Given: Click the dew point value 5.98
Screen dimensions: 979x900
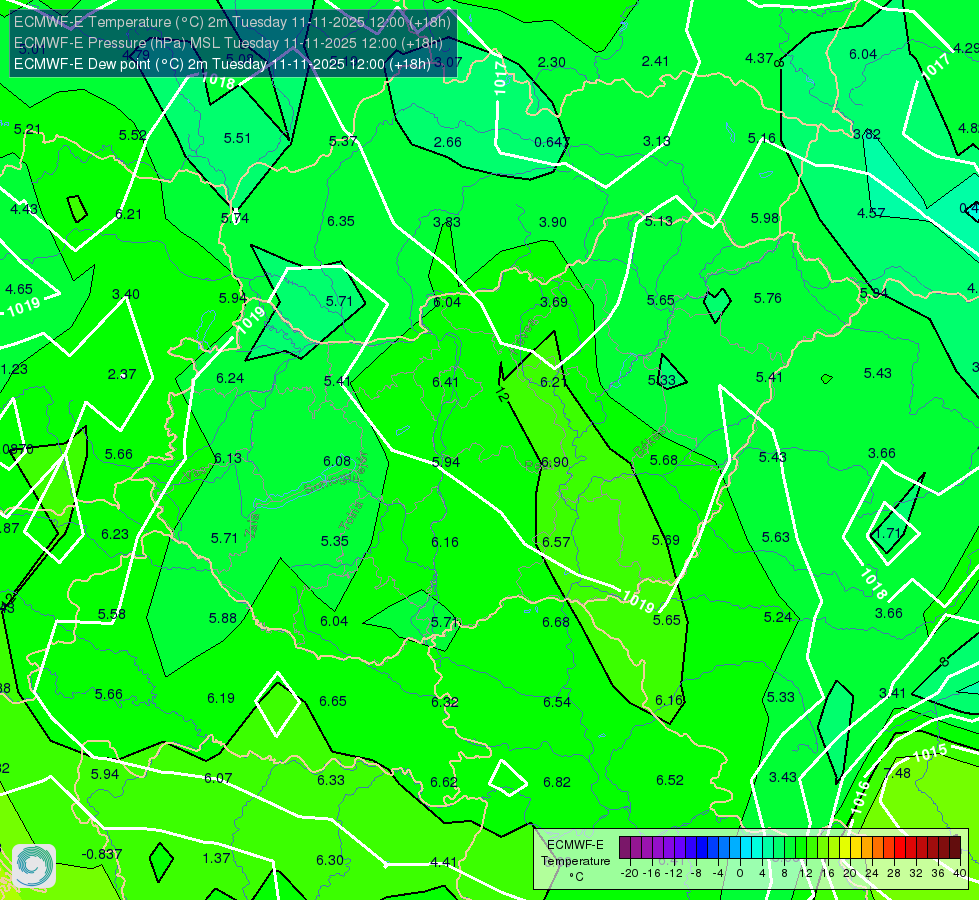Looking at the screenshot, I should [765, 218].
